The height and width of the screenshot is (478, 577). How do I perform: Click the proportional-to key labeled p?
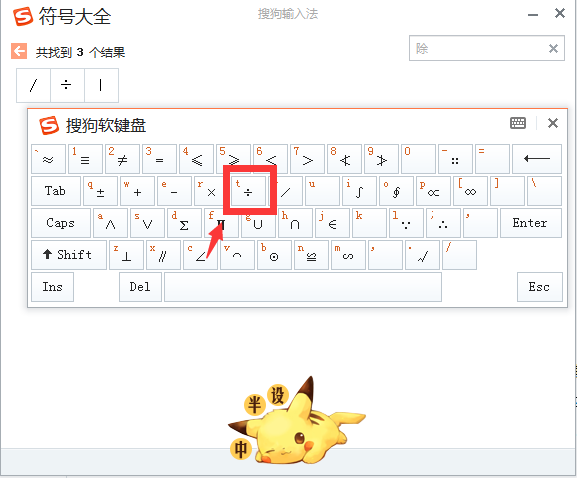[x=433, y=191]
